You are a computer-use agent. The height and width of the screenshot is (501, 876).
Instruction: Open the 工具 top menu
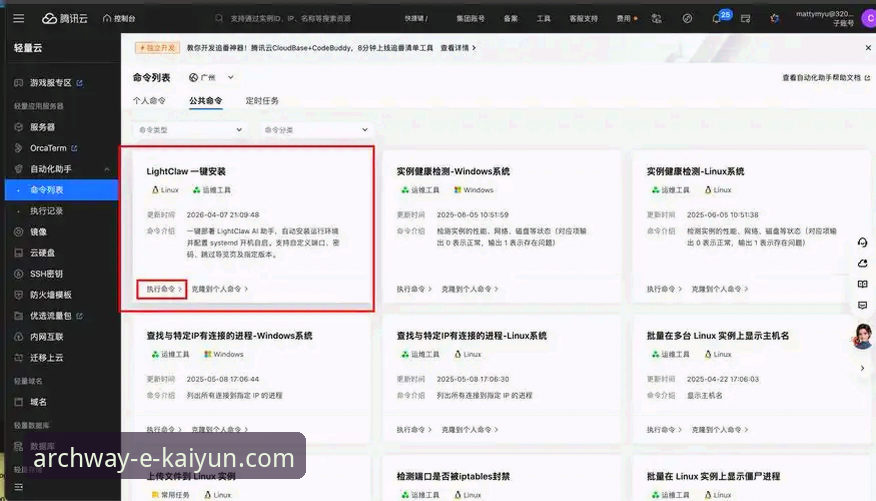(544, 18)
